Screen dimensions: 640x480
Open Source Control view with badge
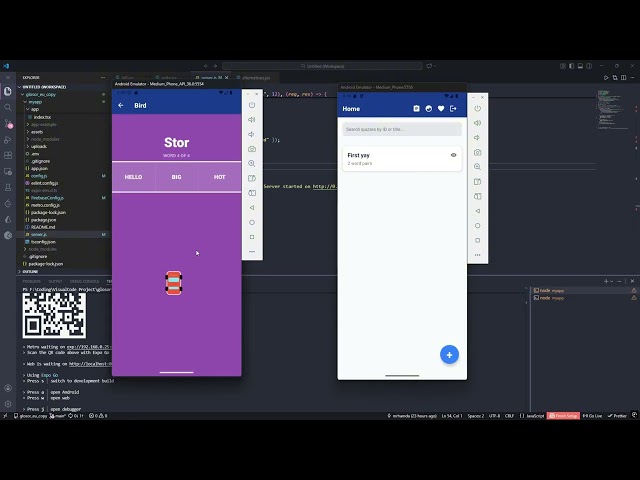coord(8,123)
